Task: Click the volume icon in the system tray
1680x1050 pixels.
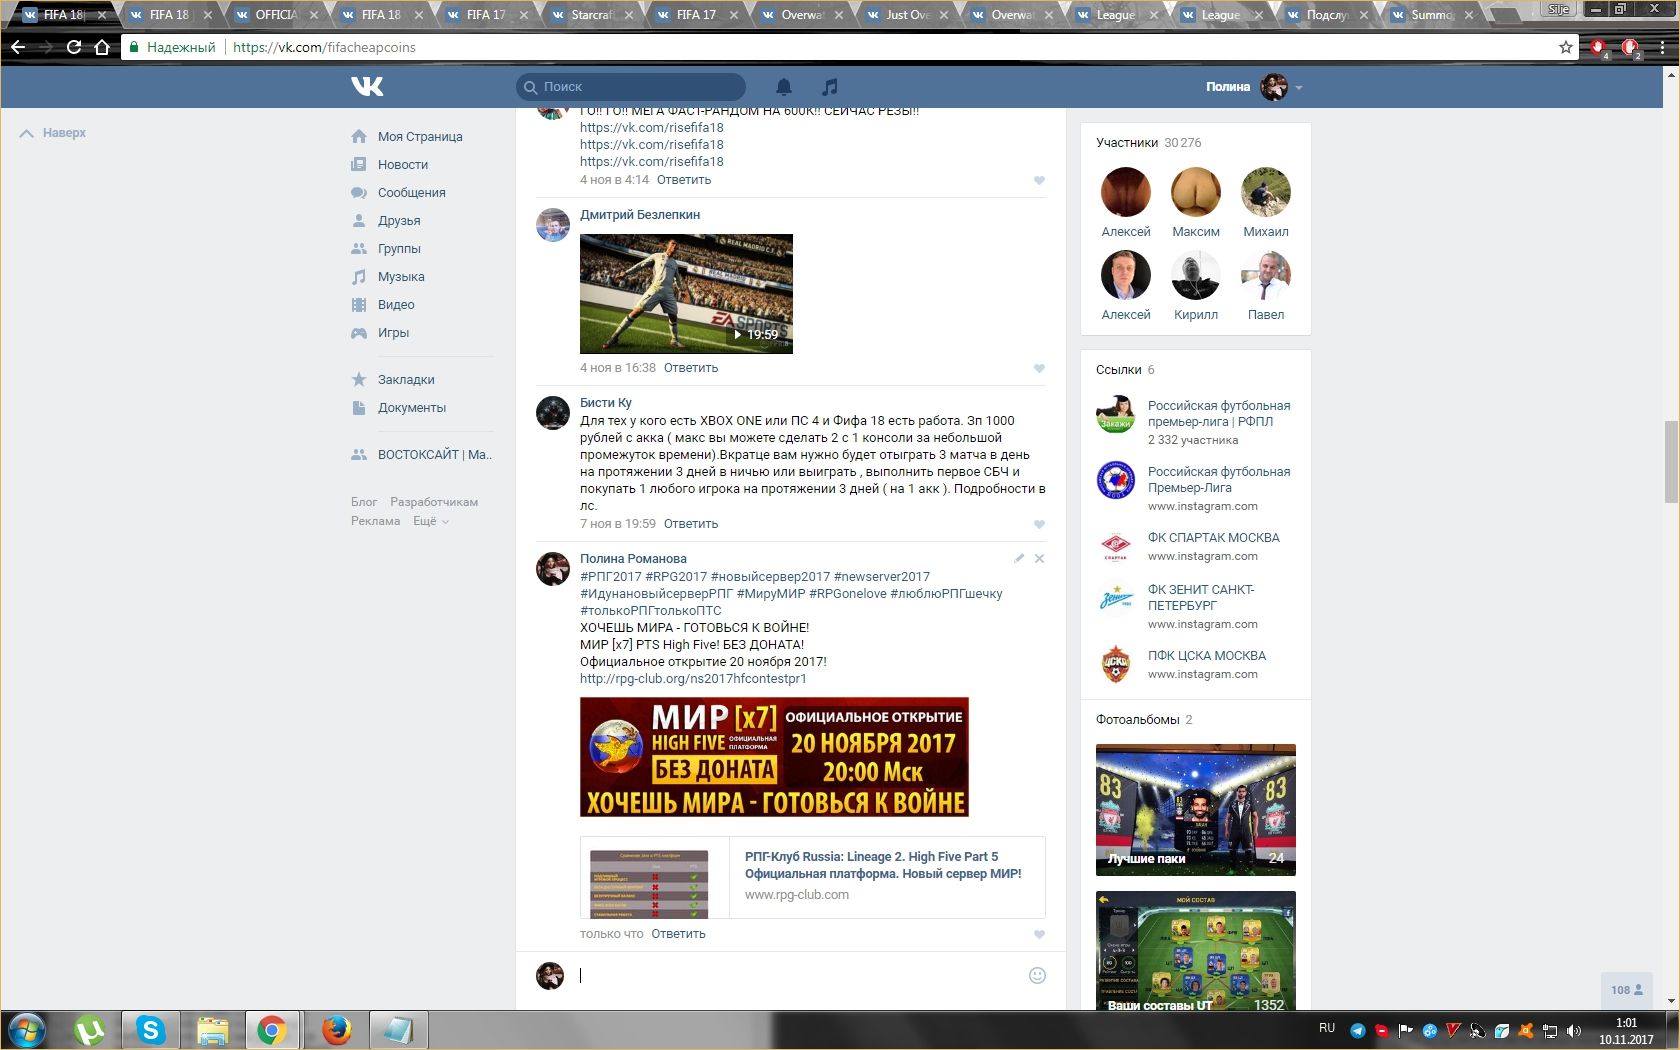Action: click(x=1573, y=1030)
